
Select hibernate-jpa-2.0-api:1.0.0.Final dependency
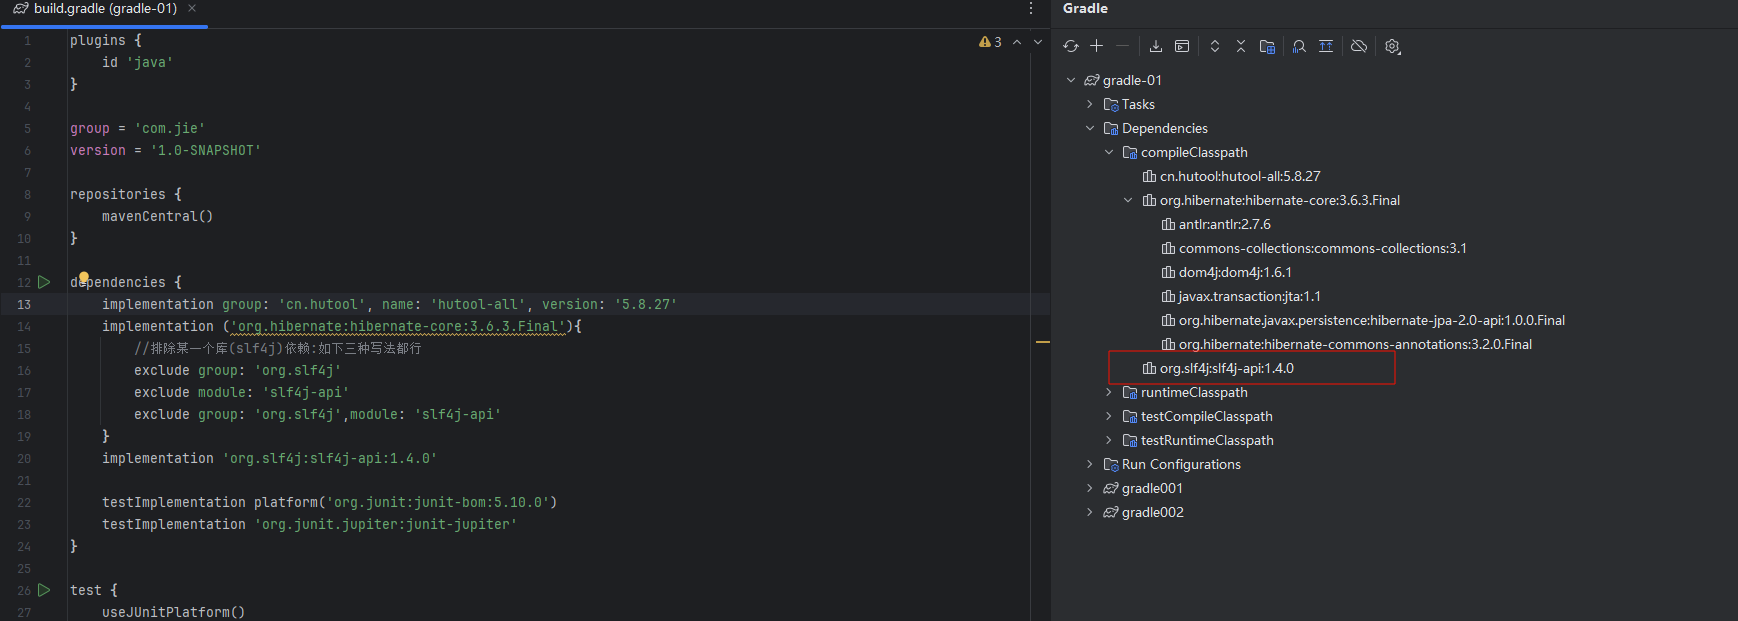pos(1372,320)
